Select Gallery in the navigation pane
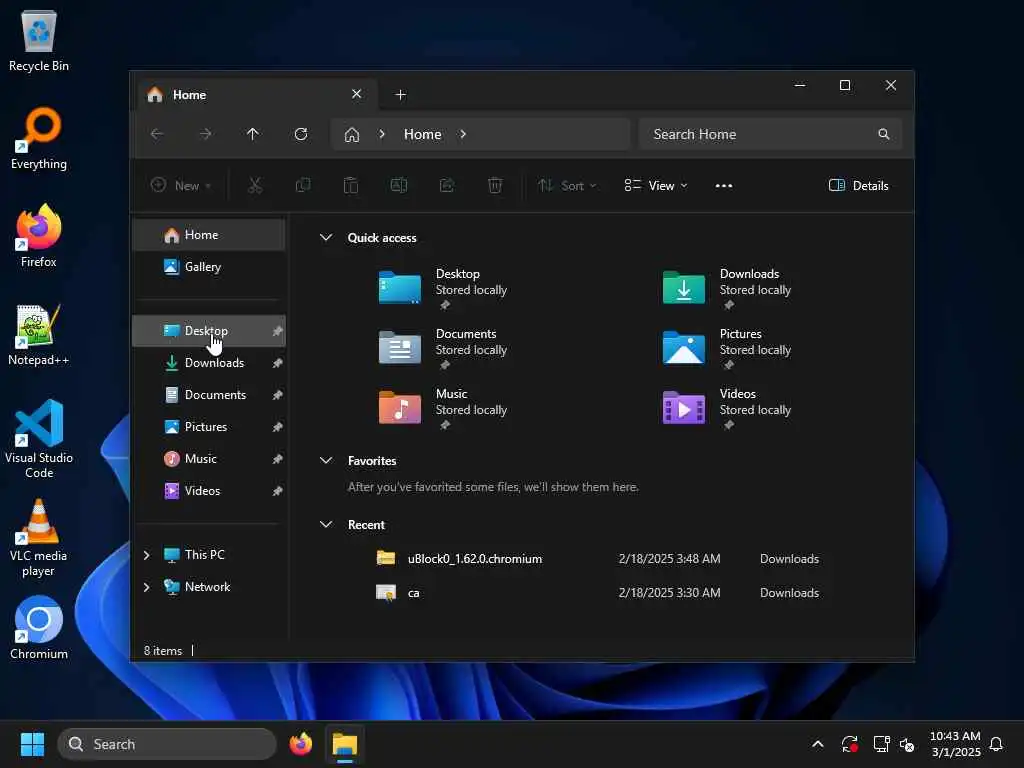 tap(209, 267)
